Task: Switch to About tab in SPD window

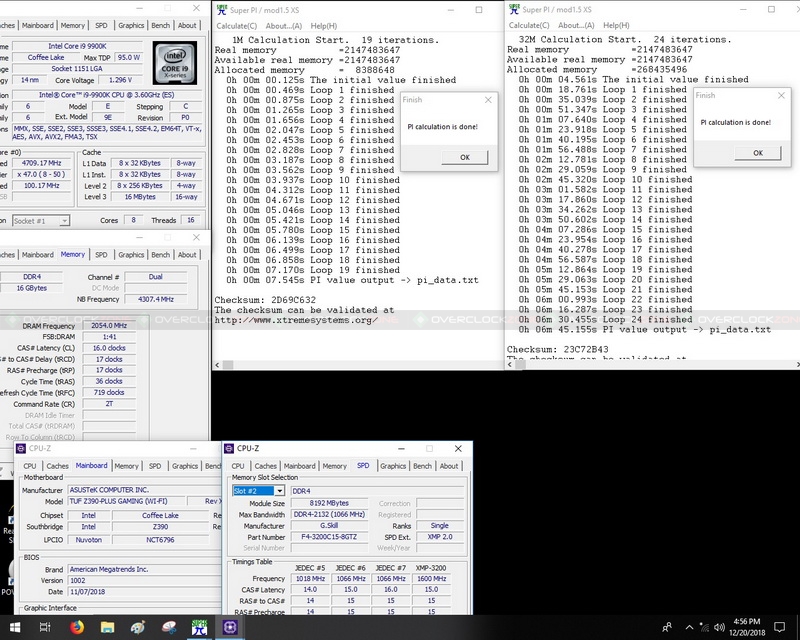Action: click(448, 466)
